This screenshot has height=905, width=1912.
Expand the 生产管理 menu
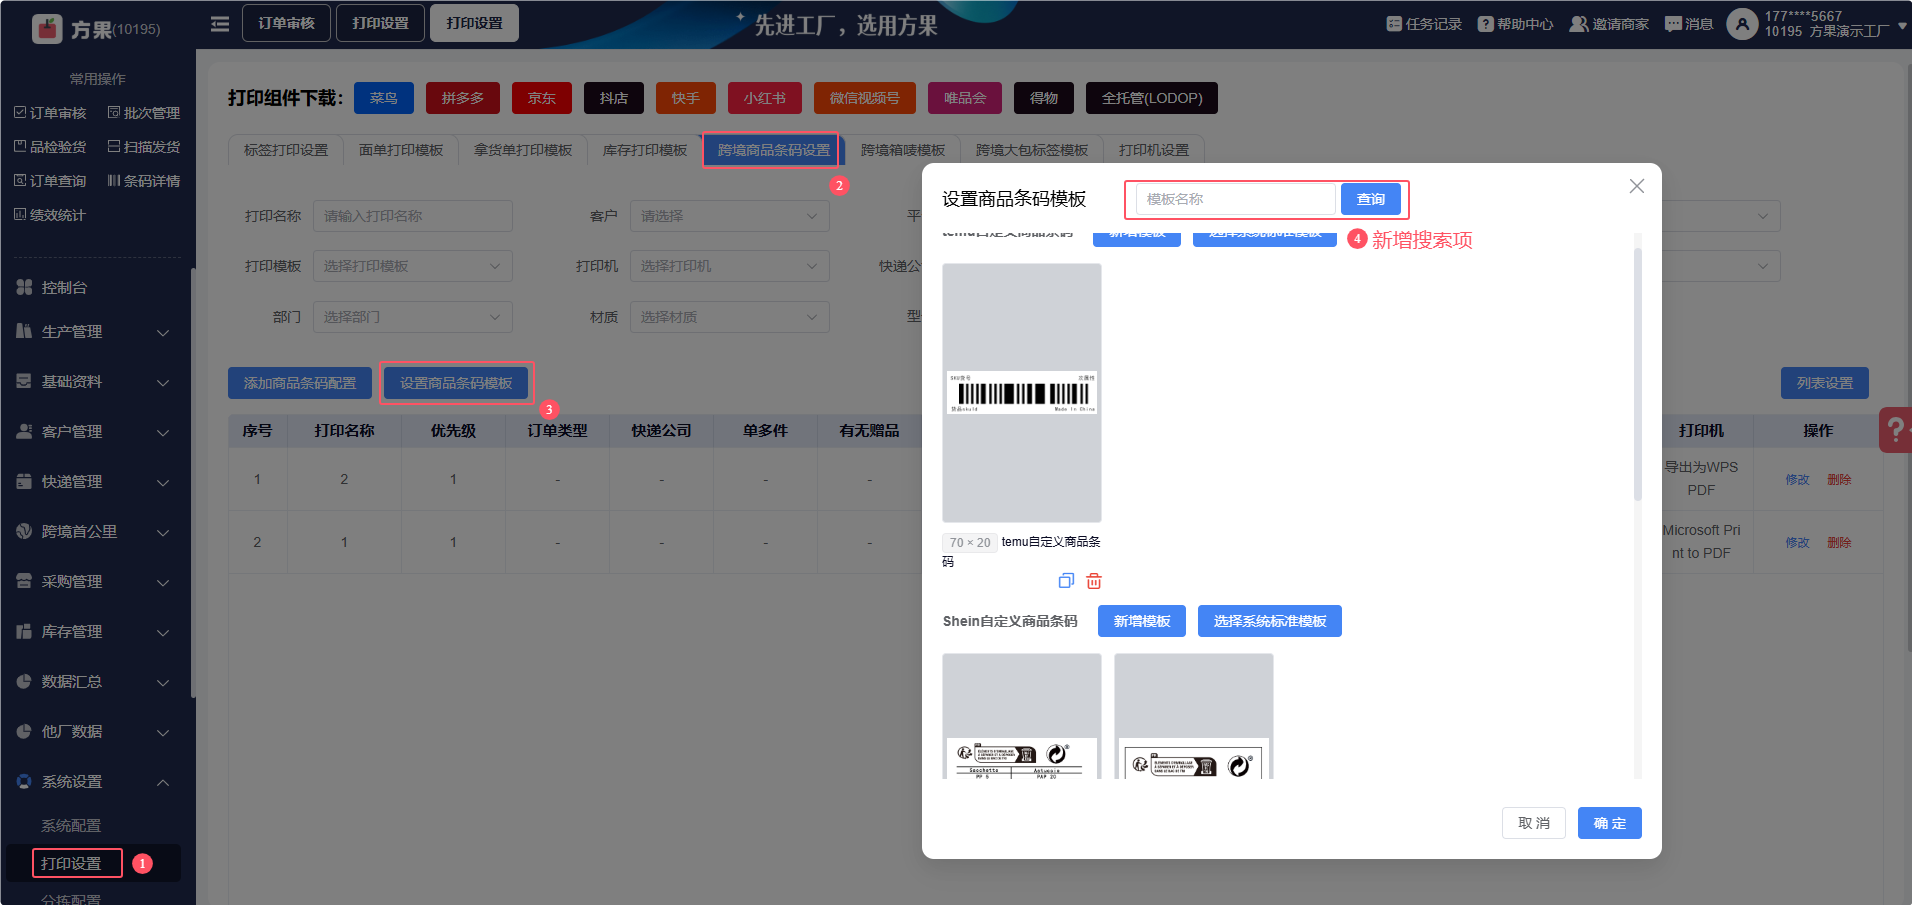(95, 331)
